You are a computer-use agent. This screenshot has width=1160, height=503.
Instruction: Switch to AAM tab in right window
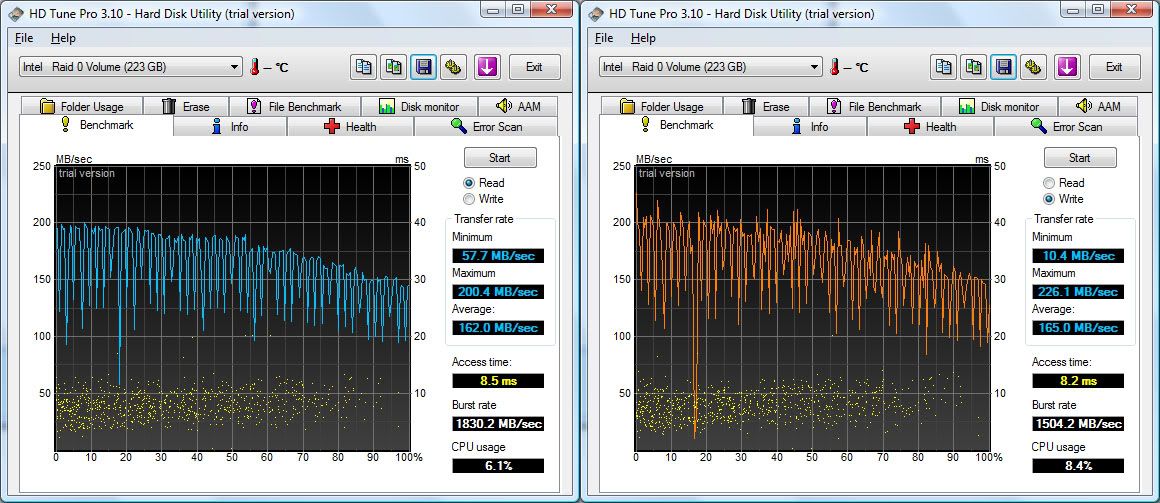tap(1098, 107)
